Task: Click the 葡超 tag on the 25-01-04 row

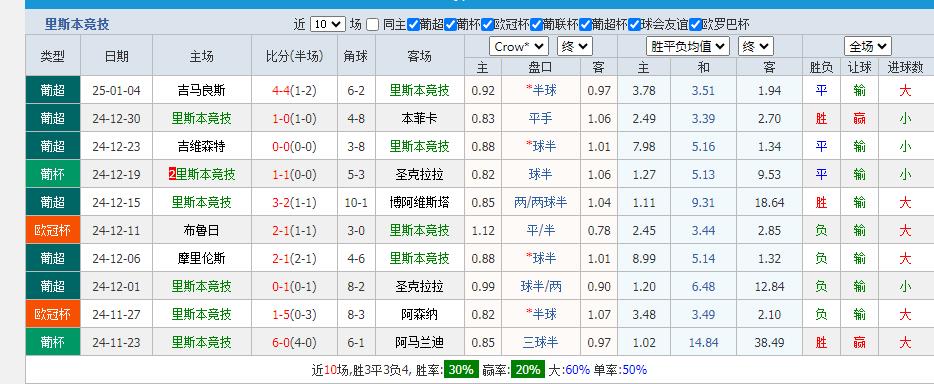Action: 53,90
